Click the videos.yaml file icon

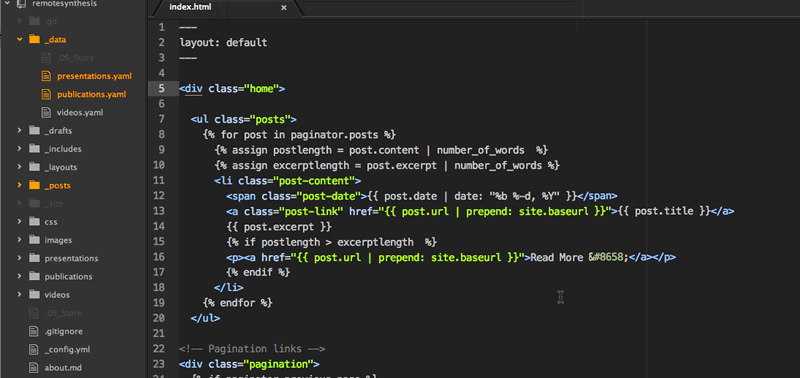click(x=46, y=112)
